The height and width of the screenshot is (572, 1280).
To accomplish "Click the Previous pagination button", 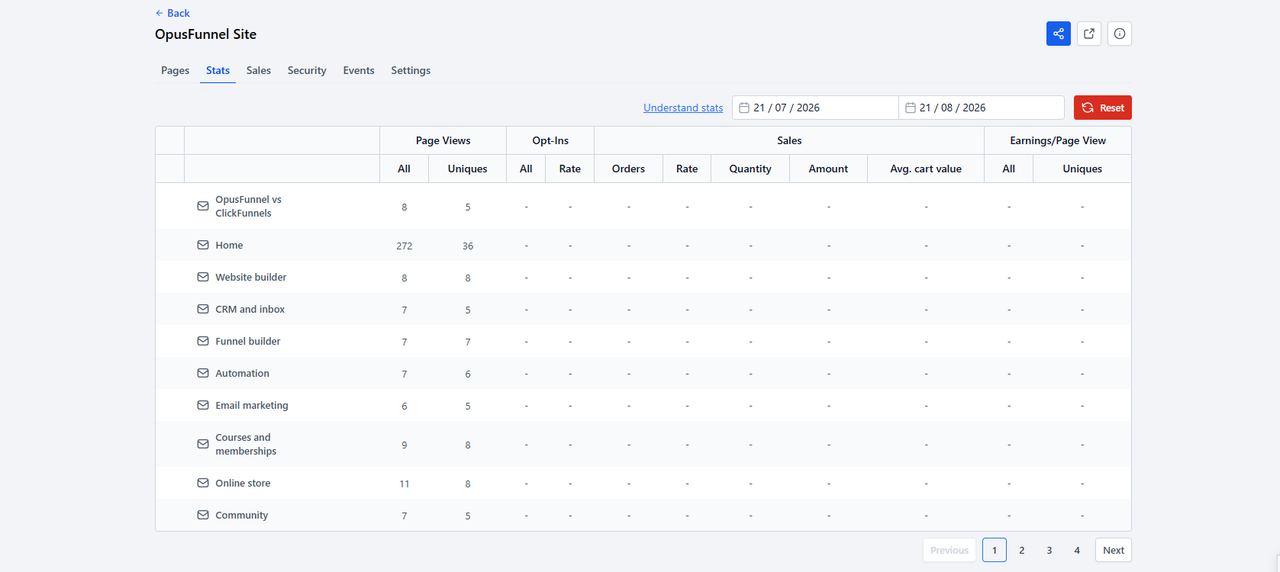I will [x=949, y=550].
